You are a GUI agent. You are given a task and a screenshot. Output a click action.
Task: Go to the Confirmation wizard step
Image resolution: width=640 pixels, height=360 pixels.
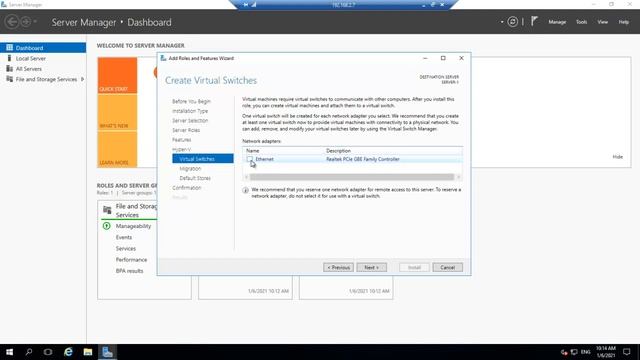click(187, 188)
